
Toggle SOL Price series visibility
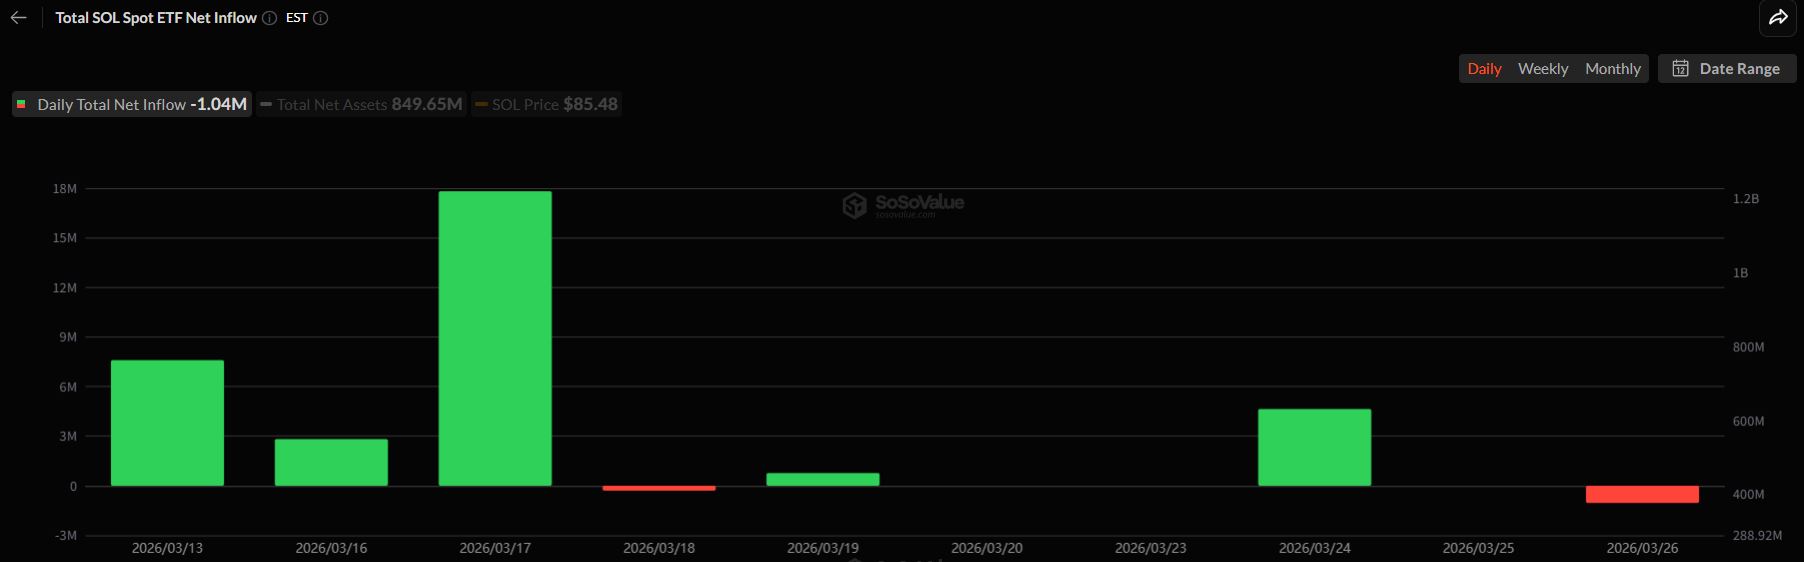(546, 104)
